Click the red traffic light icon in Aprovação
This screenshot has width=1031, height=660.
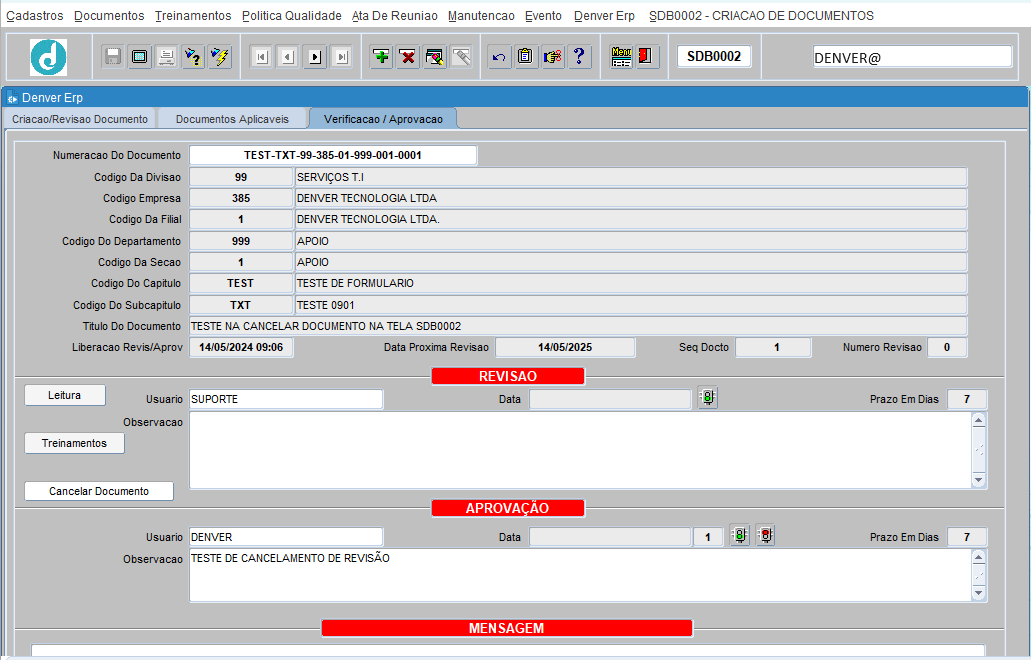pos(765,536)
